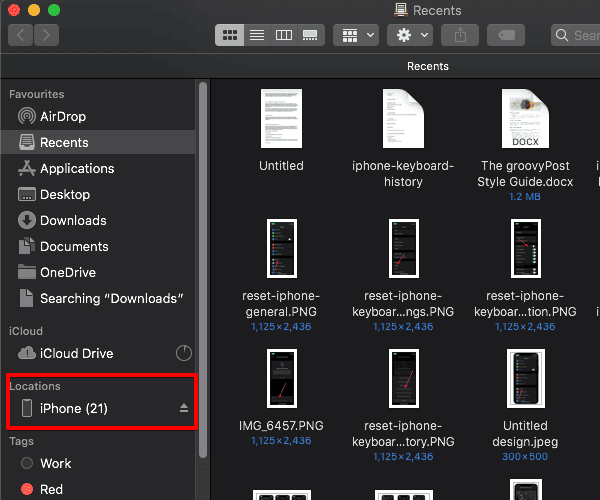
Task: Click in the Search field
Action: 578,35
